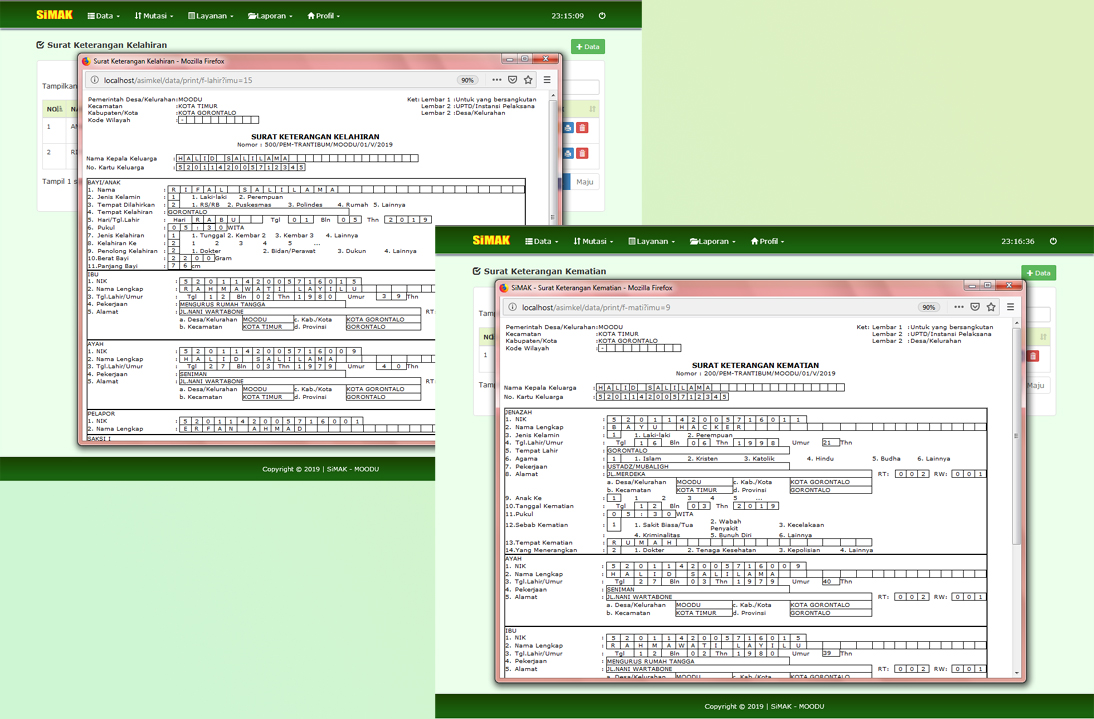Click the Maju button on Kelahiran page
Image resolution: width=1094 pixels, height=719 pixels.
point(584,182)
